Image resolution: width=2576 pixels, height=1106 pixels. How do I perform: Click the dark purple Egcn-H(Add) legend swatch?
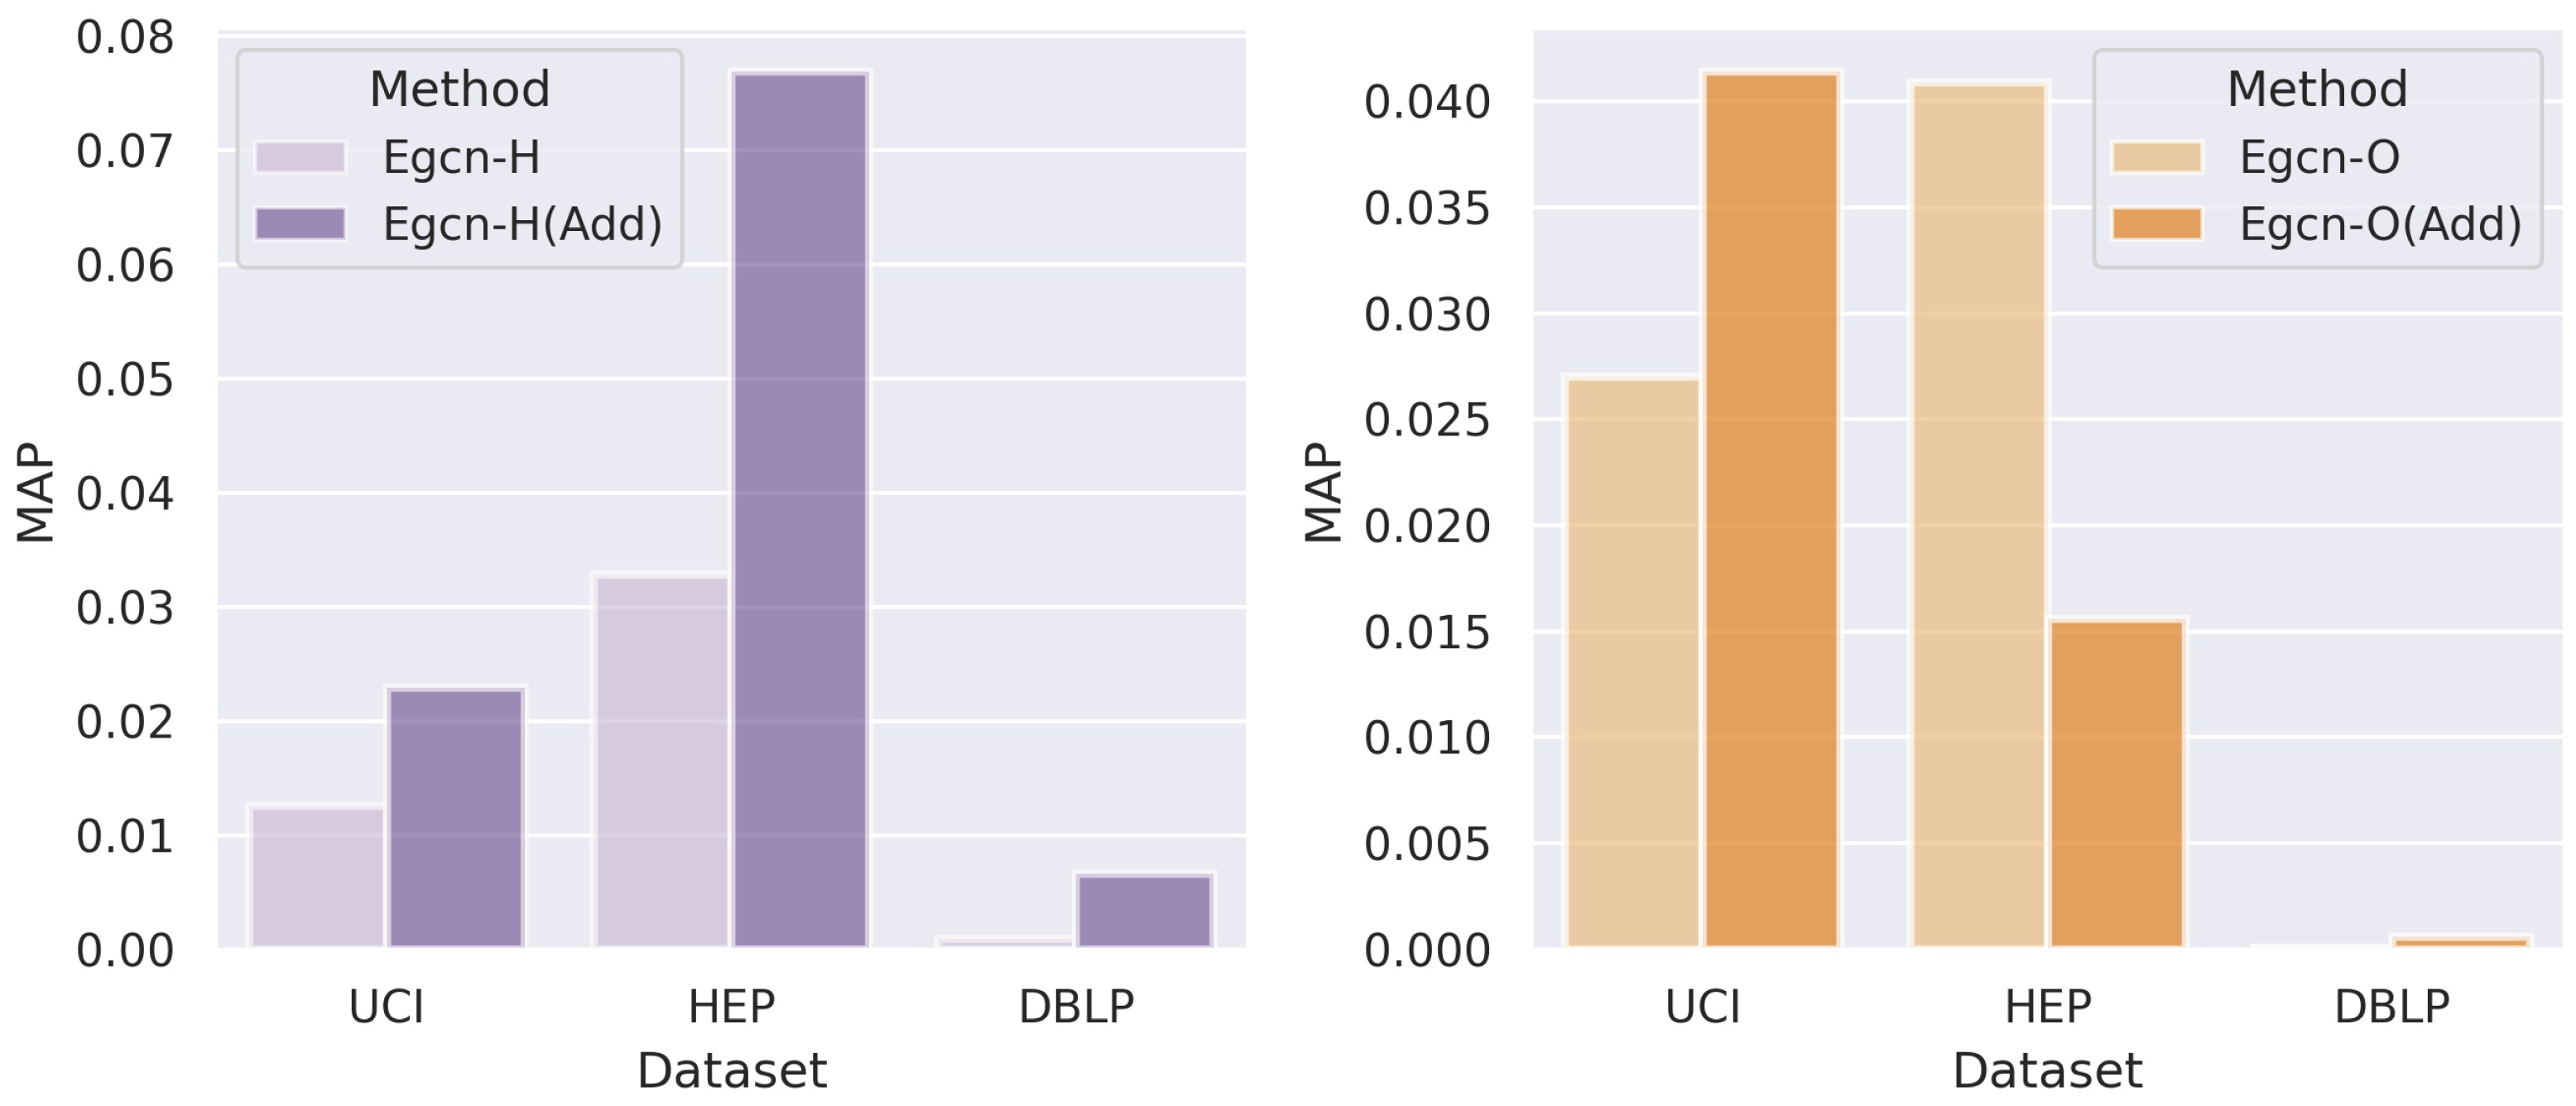300,223
